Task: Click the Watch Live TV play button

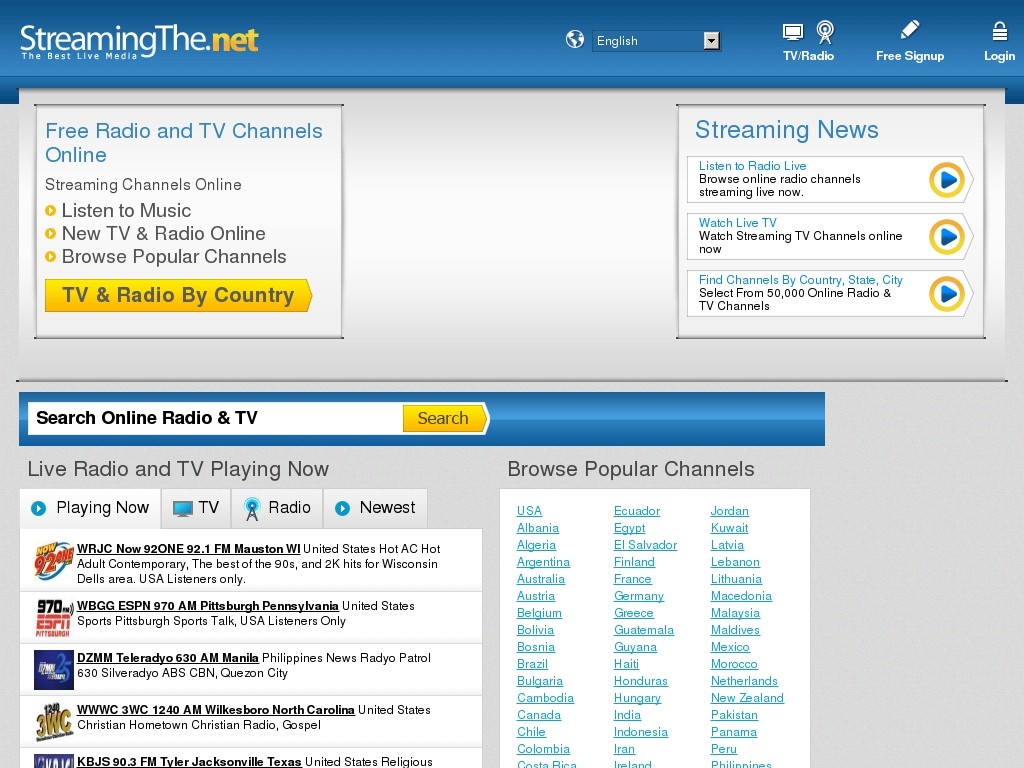Action: 947,236
